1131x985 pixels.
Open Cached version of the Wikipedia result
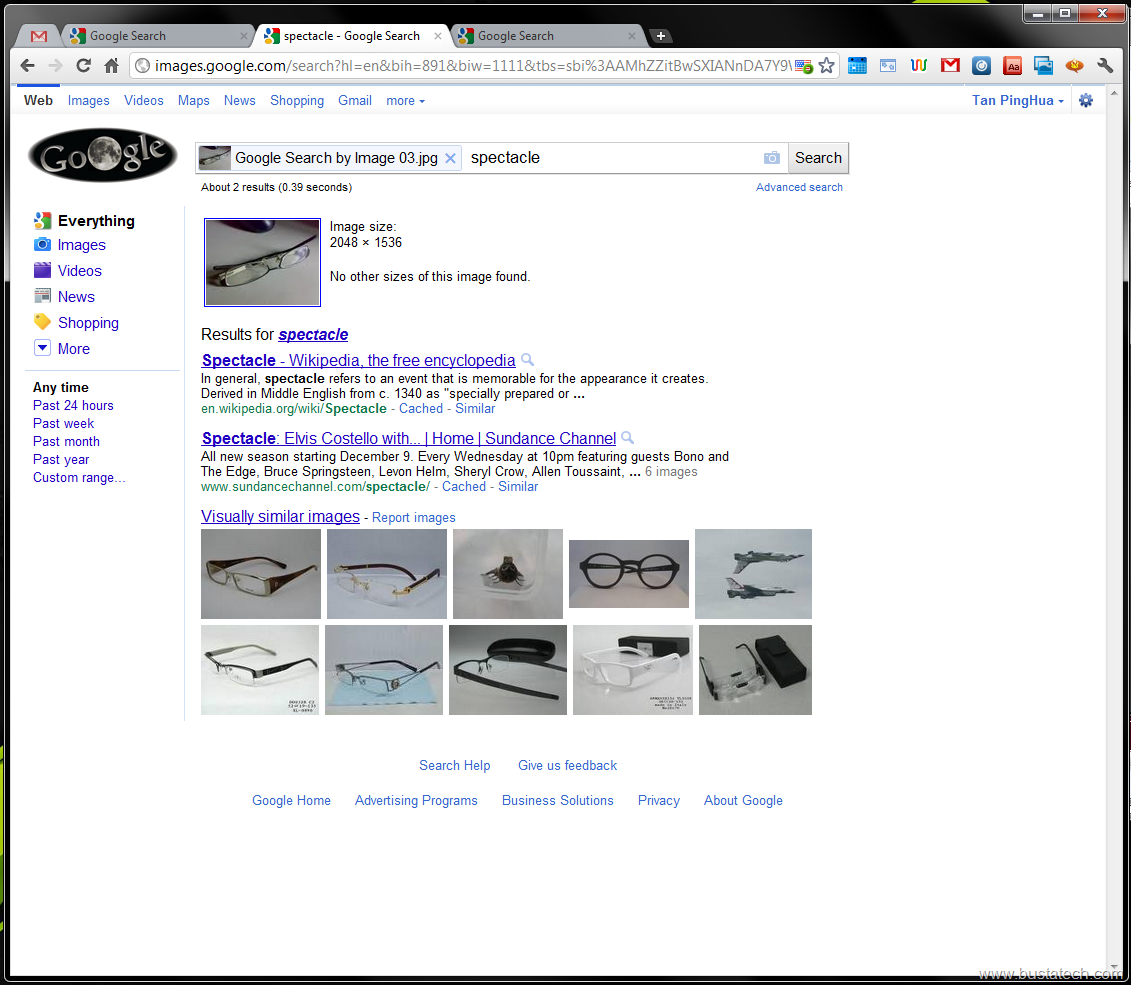coord(421,409)
